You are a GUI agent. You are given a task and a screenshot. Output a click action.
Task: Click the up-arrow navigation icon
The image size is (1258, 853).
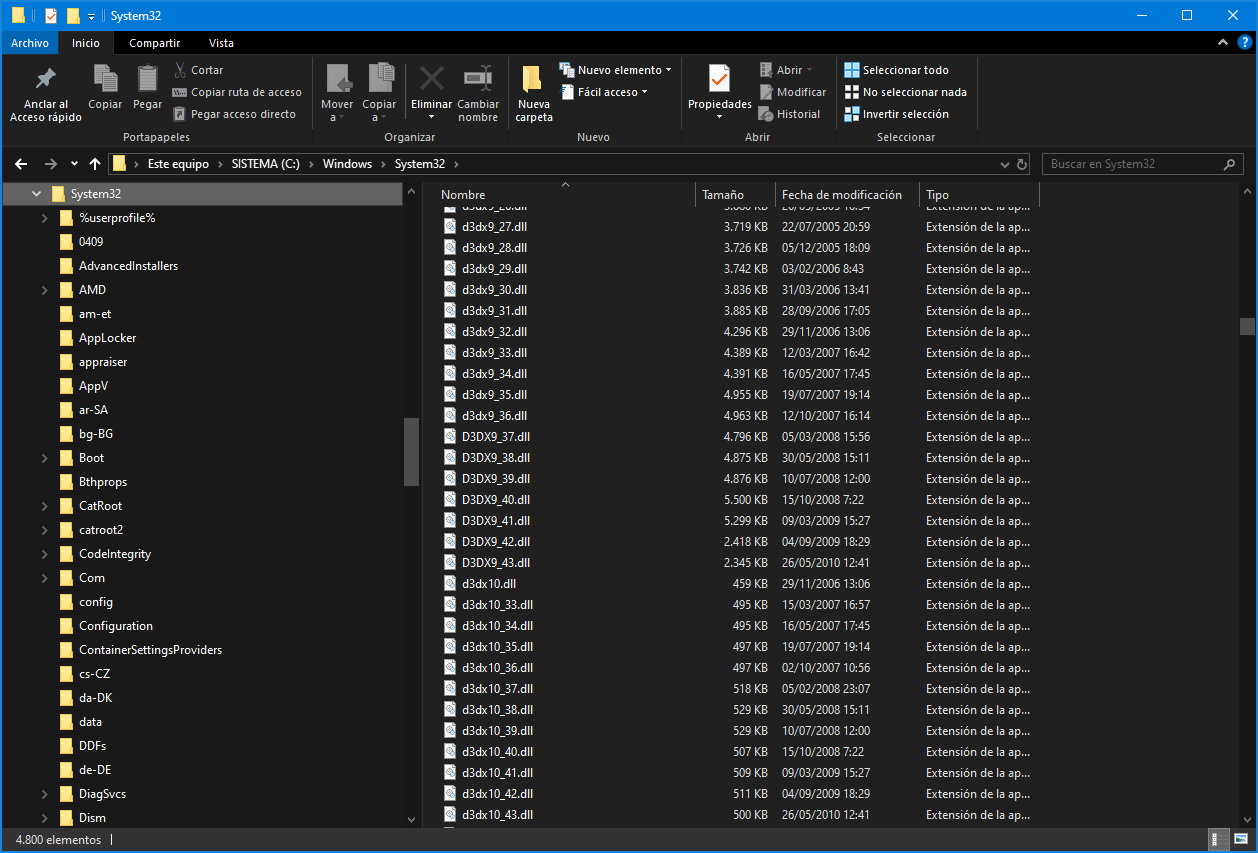click(x=95, y=164)
